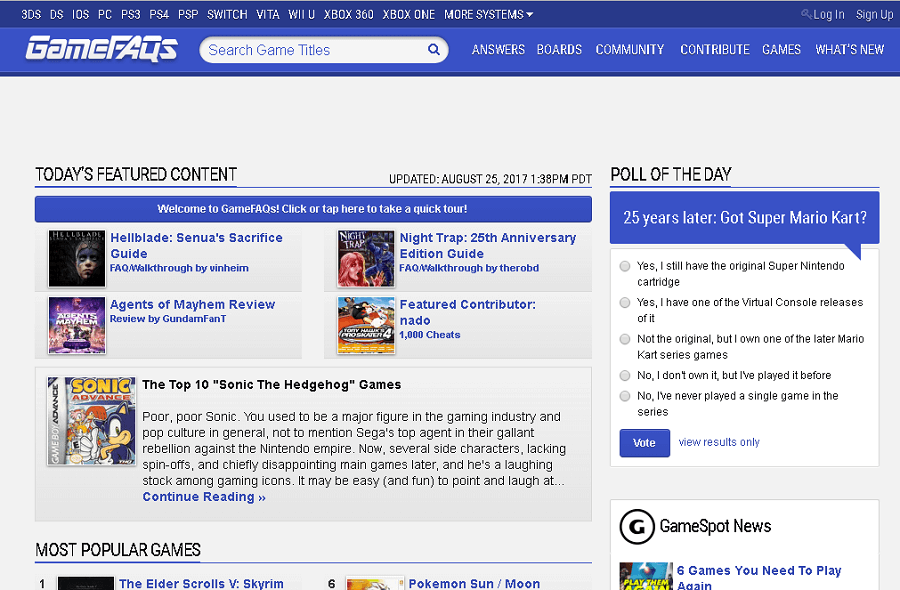Open 'FAQ/Walkthrough by vinheim' link
This screenshot has width=900, height=590.
click(179, 268)
